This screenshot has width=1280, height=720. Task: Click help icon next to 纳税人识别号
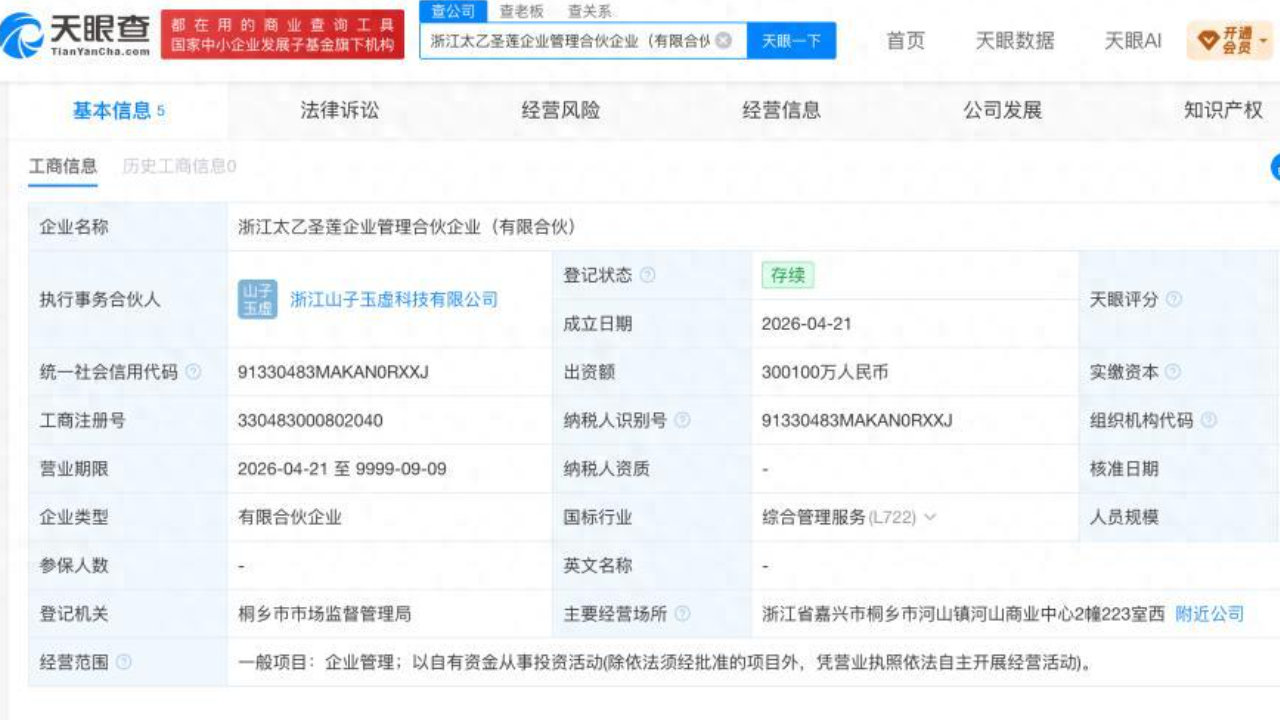coord(682,420)
